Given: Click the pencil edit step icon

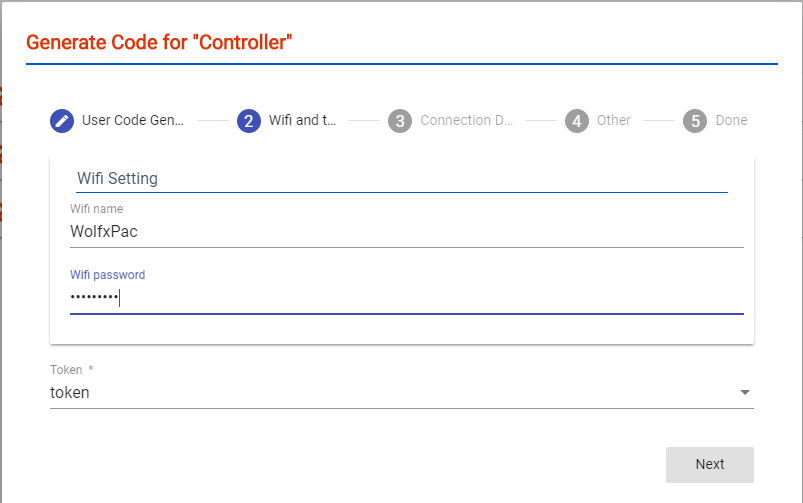Looking at the screenshot, I should pyautogui.click(x=62, y=121).
